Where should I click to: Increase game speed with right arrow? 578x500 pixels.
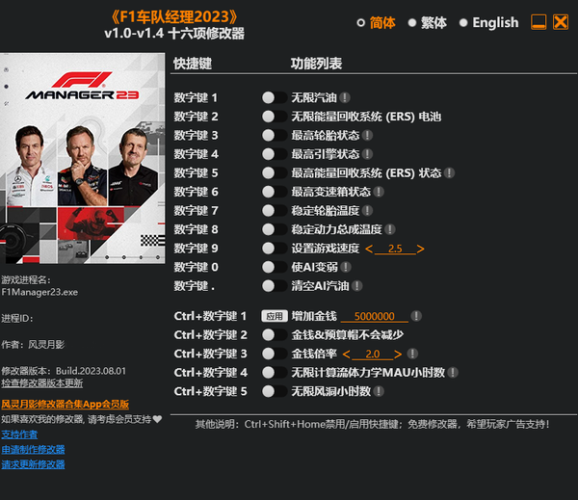[420, 249]
